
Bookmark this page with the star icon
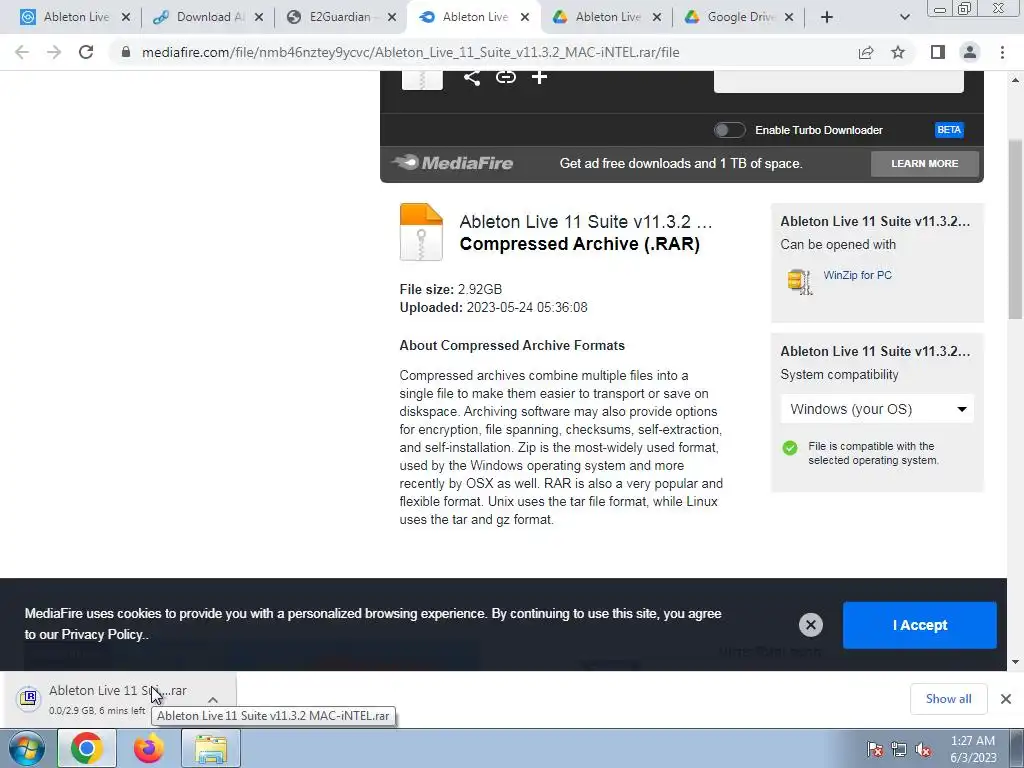click(899, 52)
